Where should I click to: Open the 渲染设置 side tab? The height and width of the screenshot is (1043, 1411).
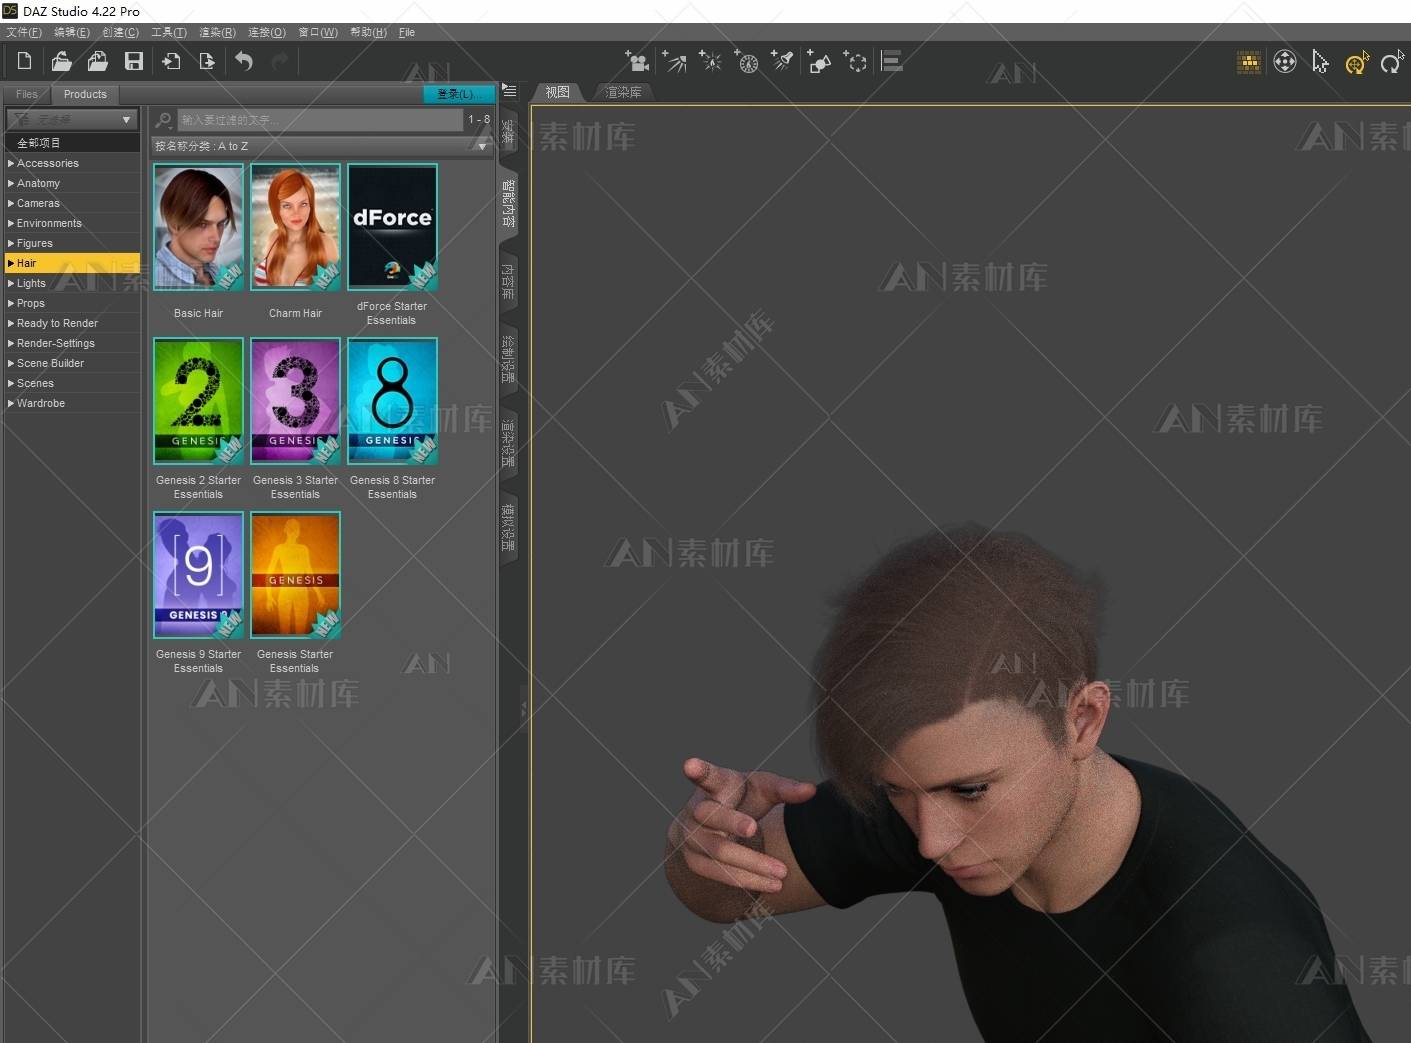coord(508,444)
